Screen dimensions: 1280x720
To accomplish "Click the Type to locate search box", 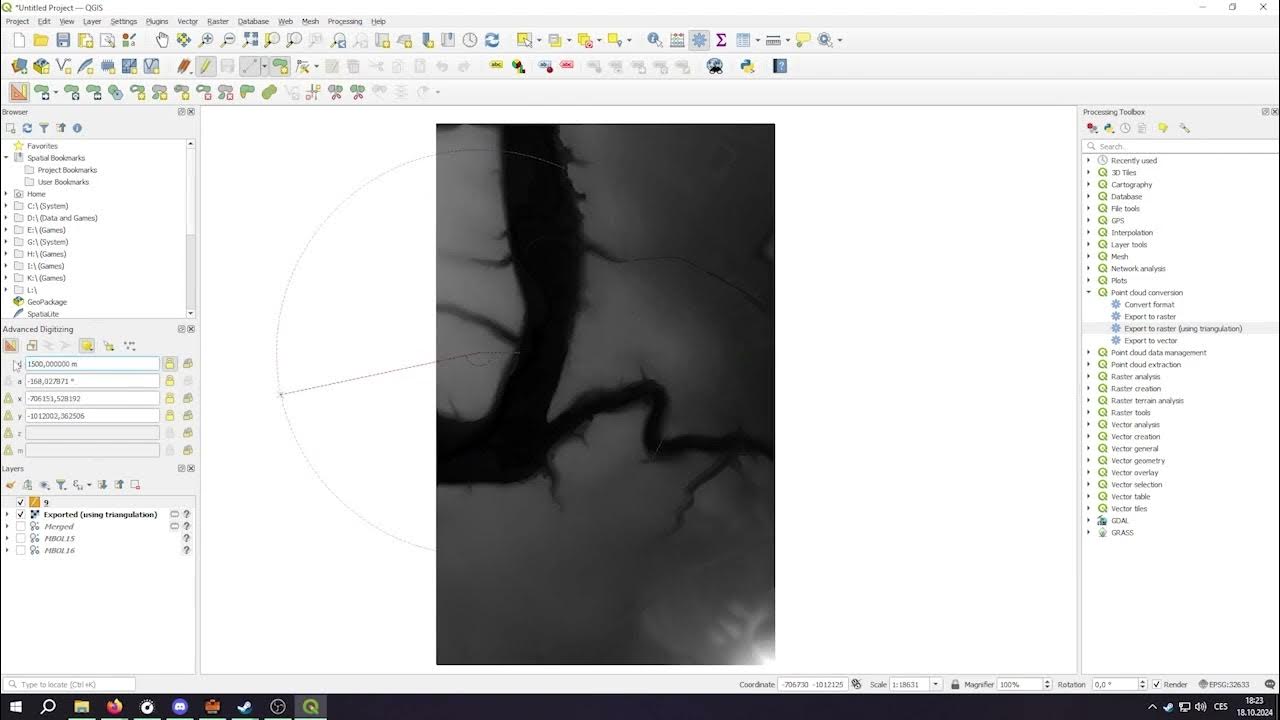I will [x=70, y=684].
